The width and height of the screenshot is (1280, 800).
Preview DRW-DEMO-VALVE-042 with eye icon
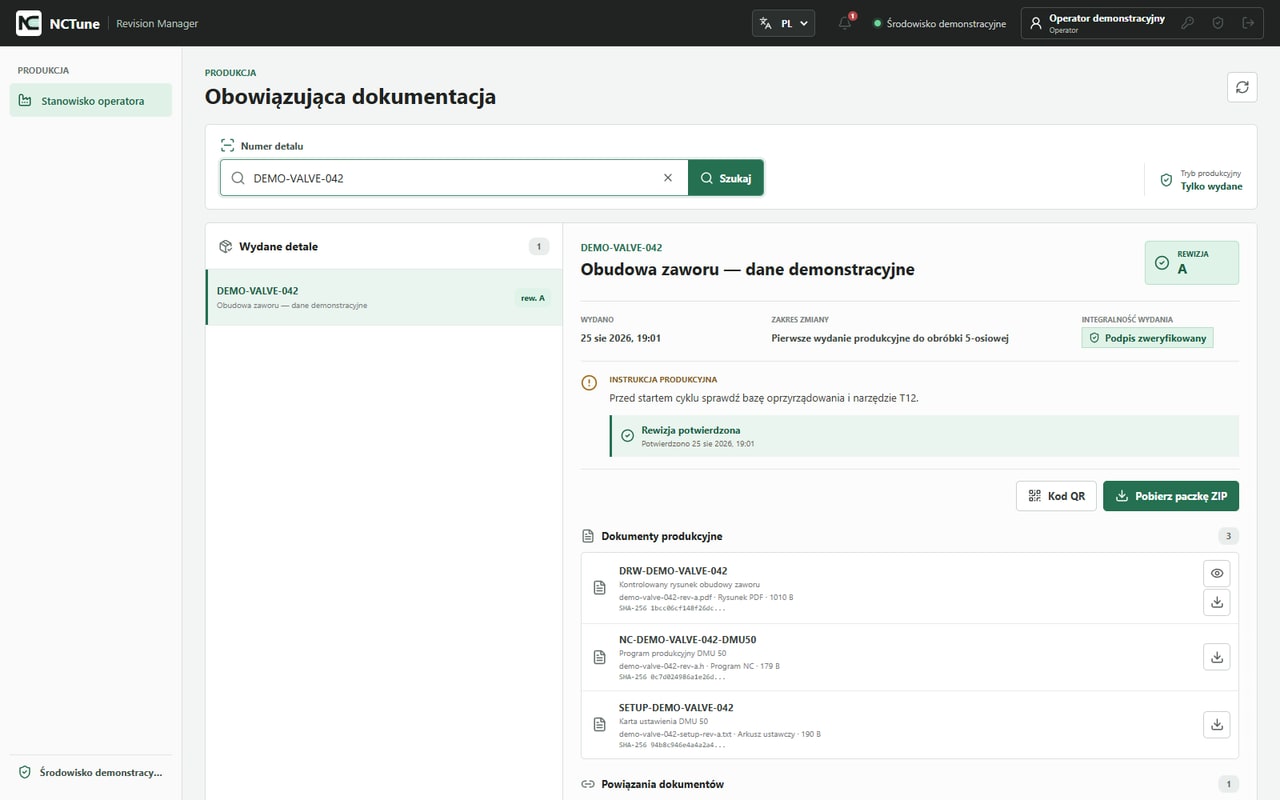pos(1217,573)
